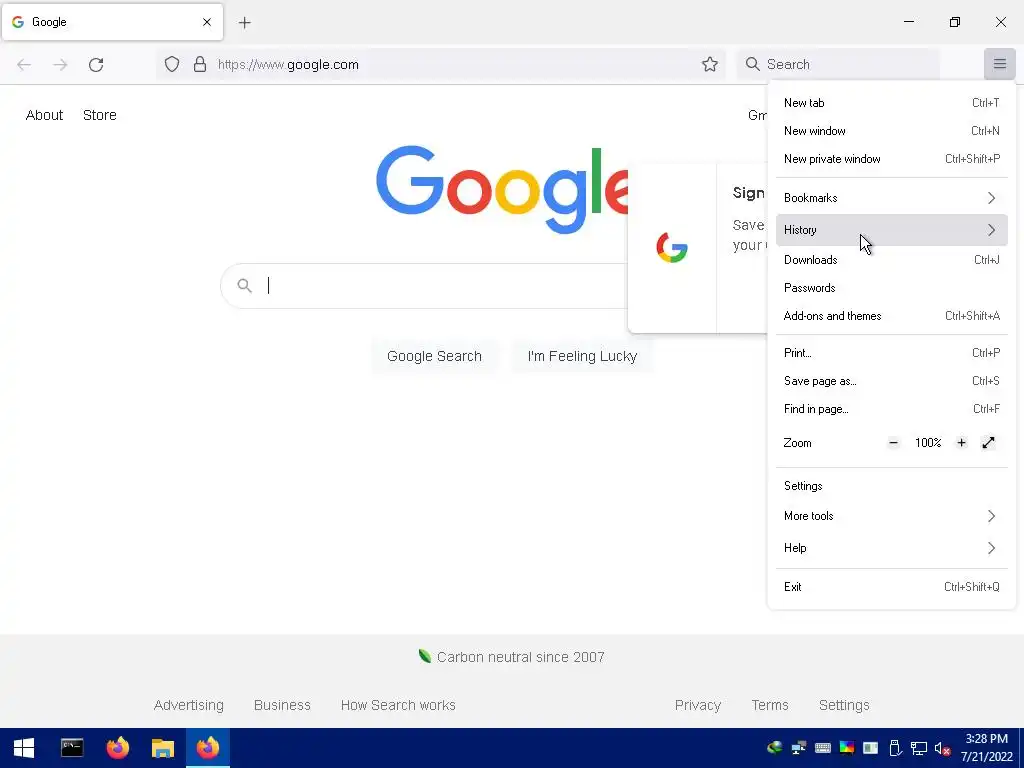
Task: Open Passwords from the menu
Action: (x=891, y=288)
